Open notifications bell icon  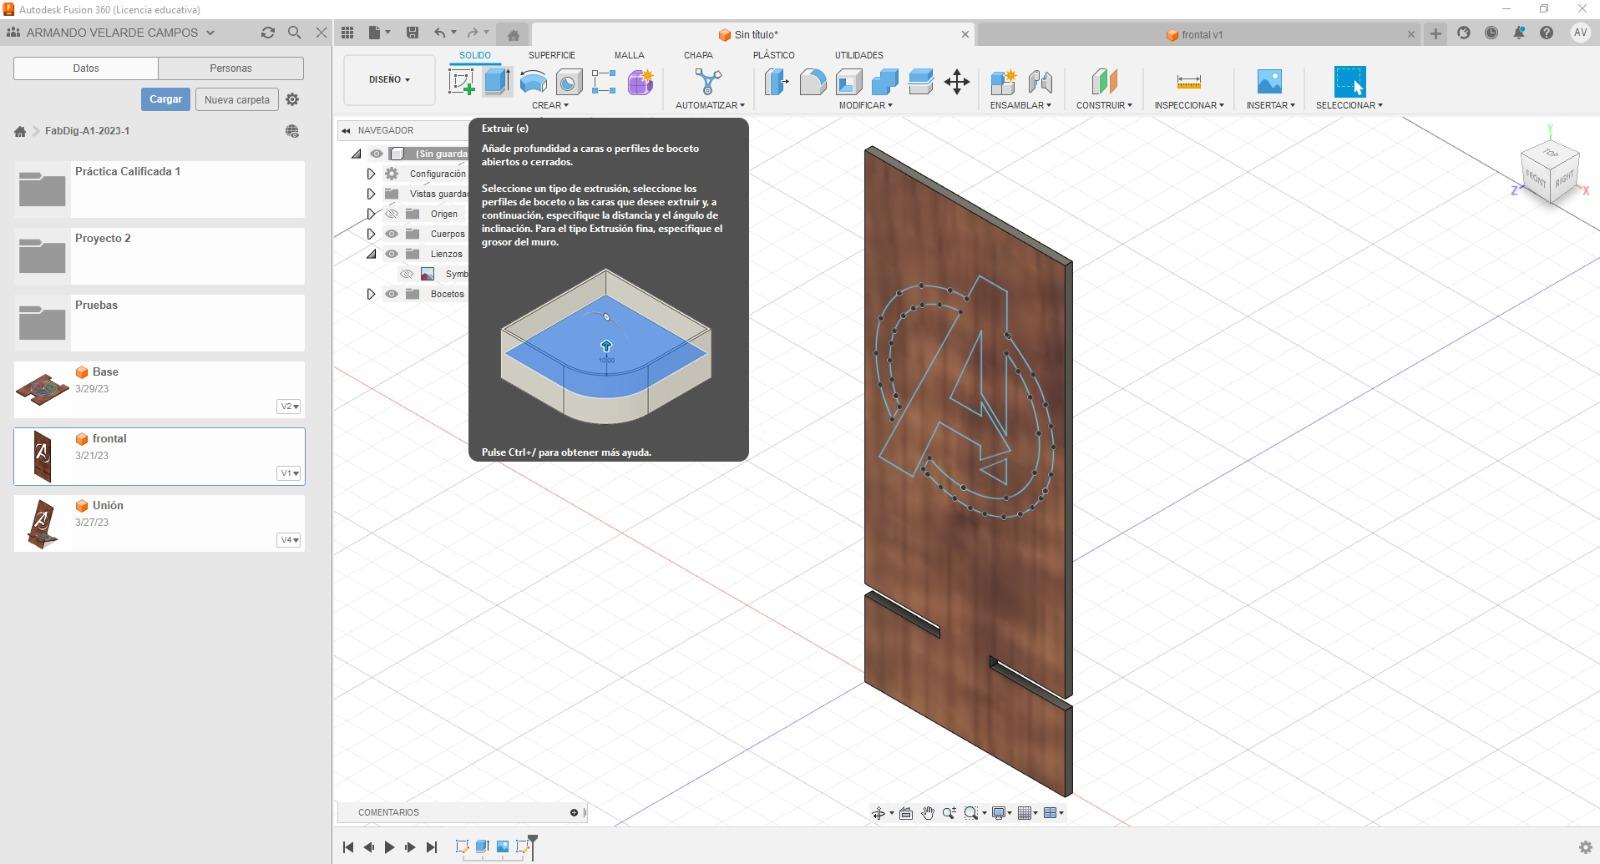pos(1519,33)
